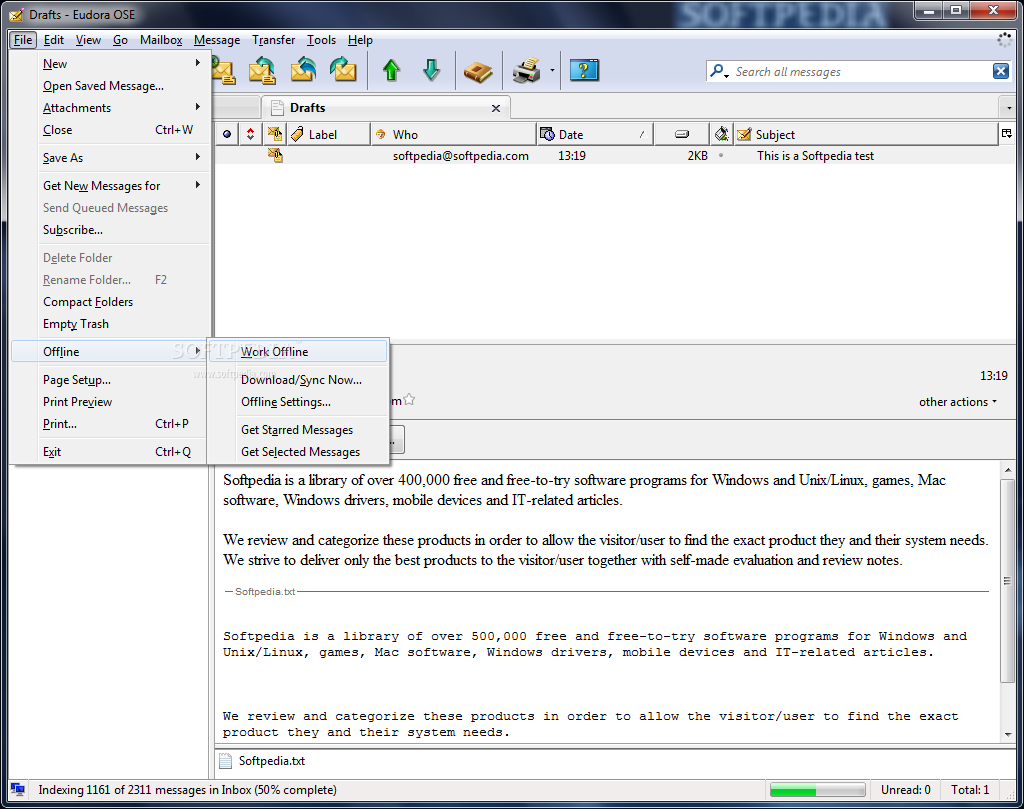Click Exit in File menu
1024x809 pixels.
110,452
